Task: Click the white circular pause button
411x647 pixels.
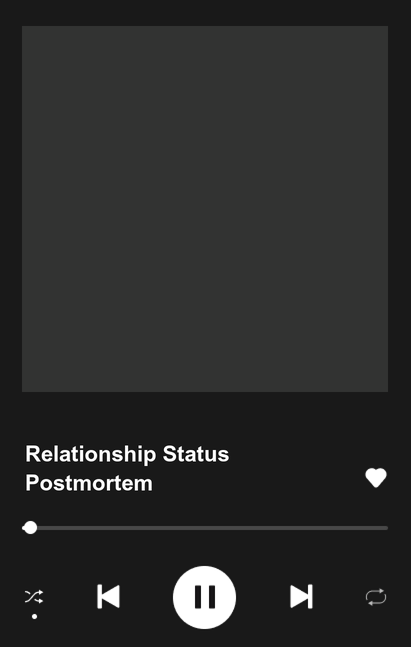Action: (x=204, y=597)
